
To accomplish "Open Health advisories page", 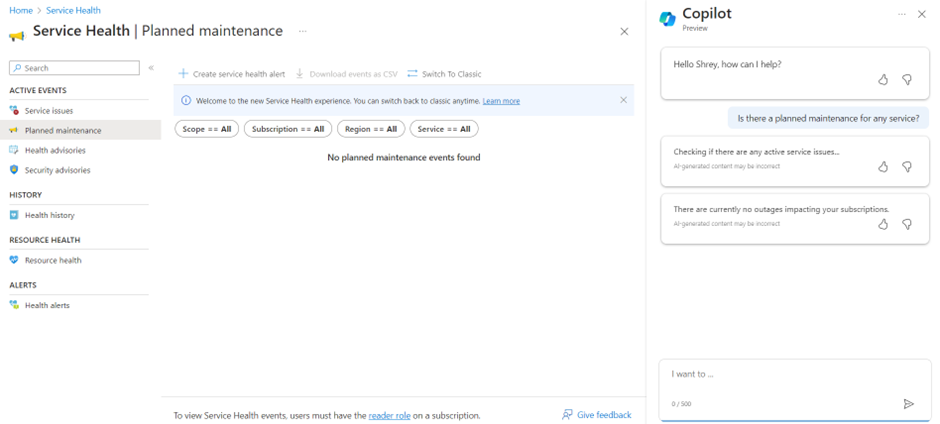I will pos(55,150).
